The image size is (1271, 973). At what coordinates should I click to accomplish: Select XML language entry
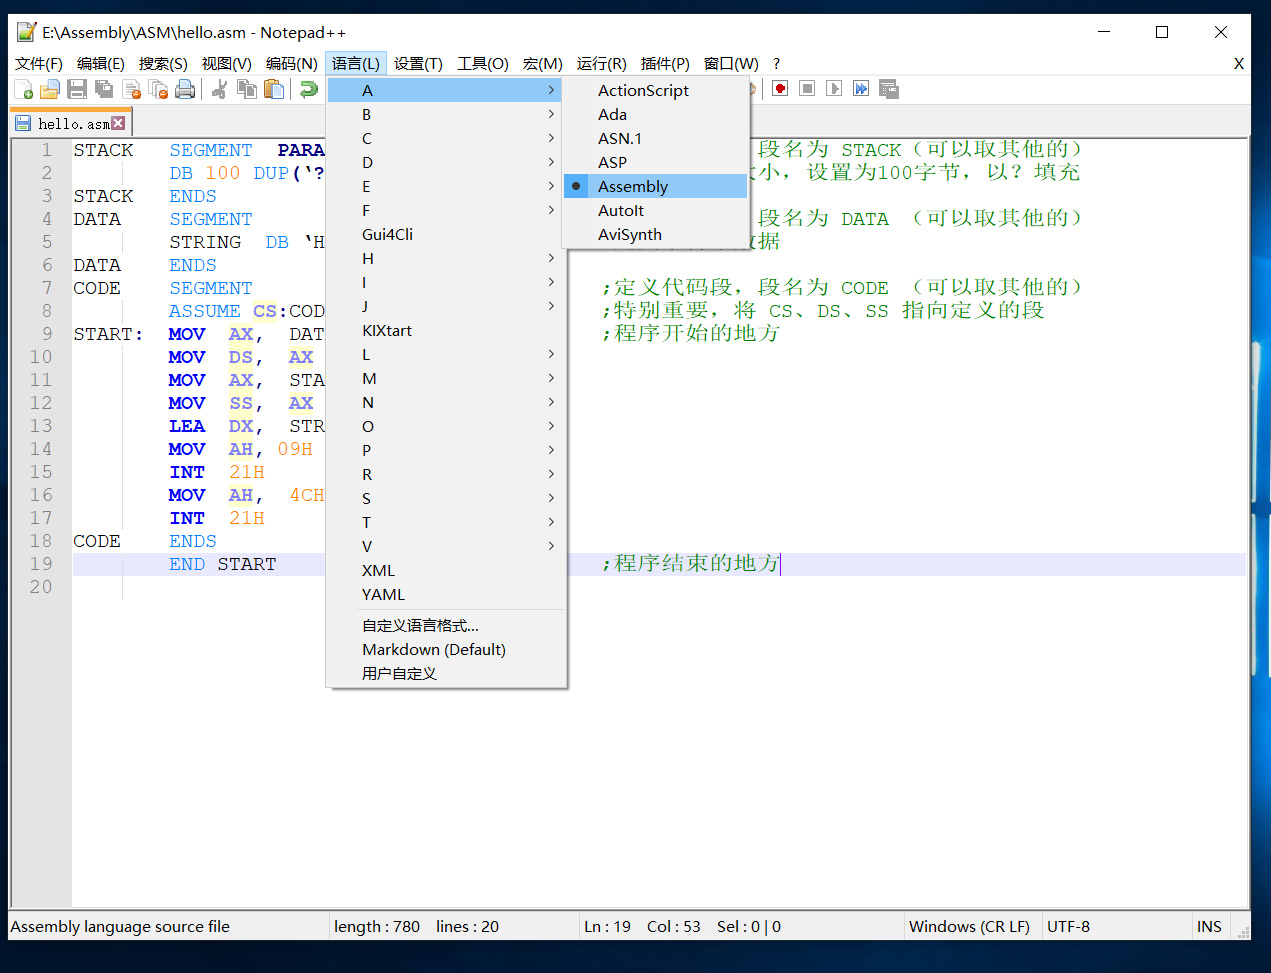tap(446, 570)
